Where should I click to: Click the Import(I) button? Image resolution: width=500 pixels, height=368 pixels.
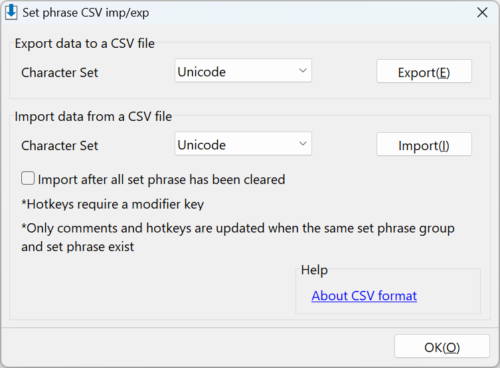[x=424, y=144]
